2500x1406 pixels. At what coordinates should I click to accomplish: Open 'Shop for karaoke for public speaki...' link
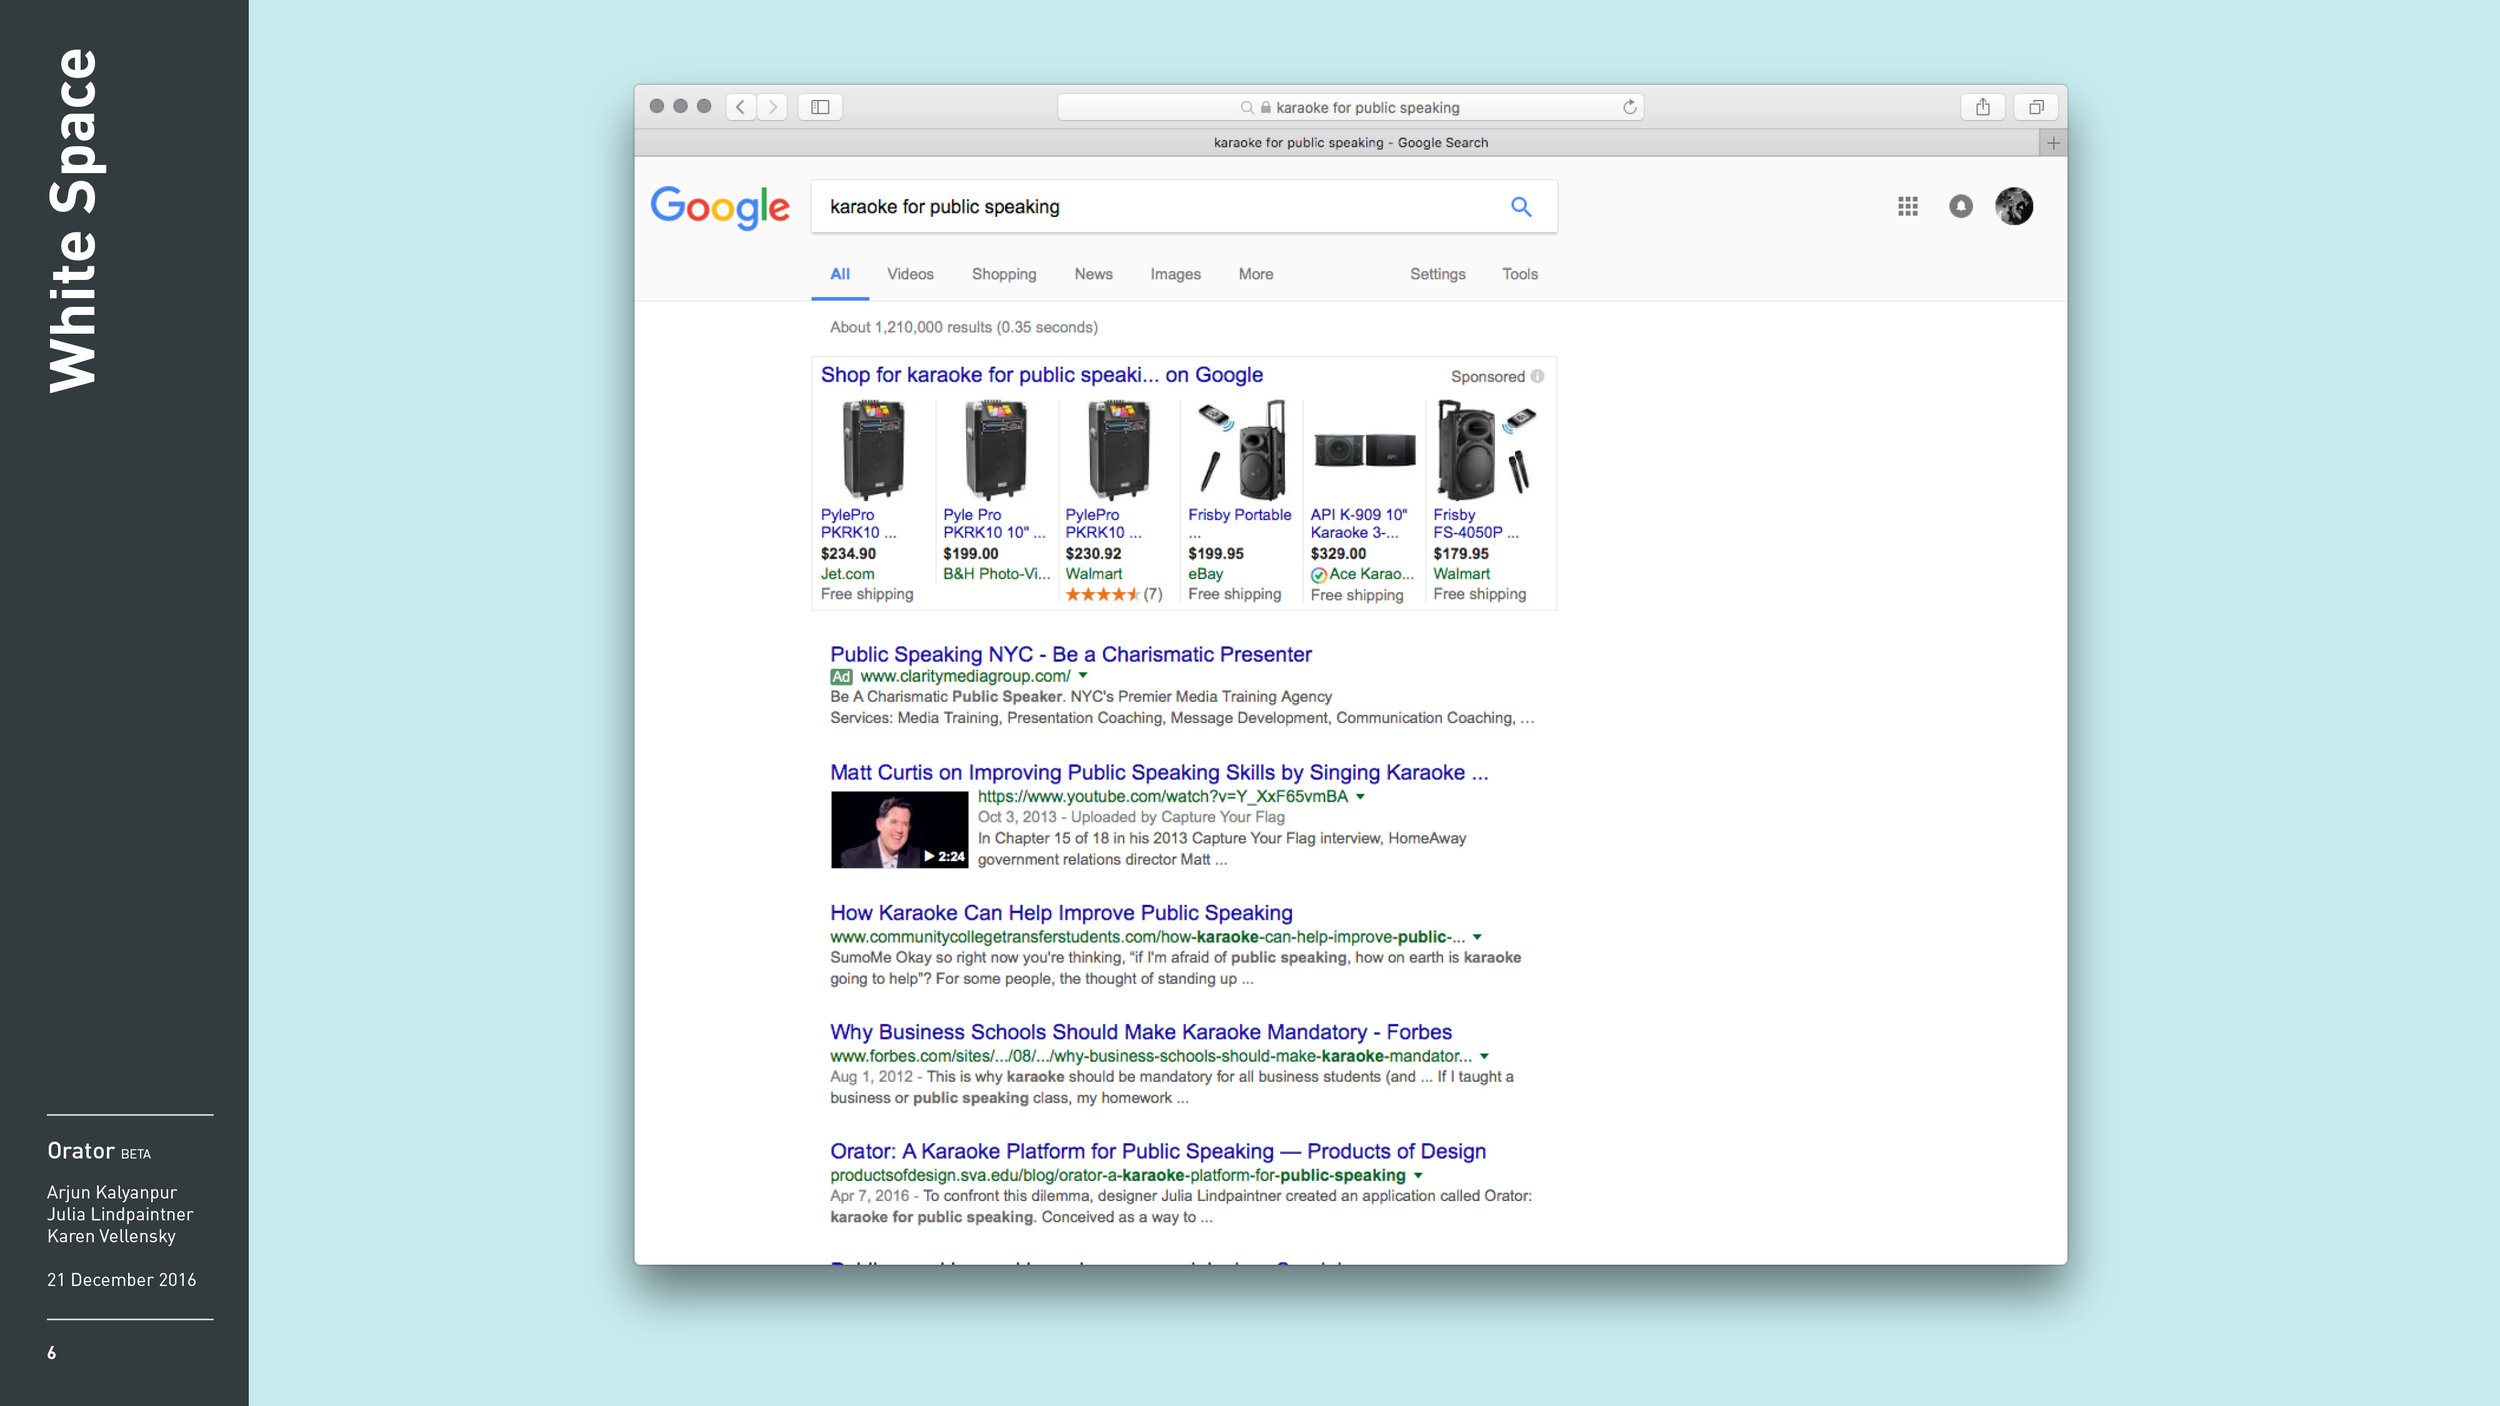pyautogui.click(x=1041, y=375)
